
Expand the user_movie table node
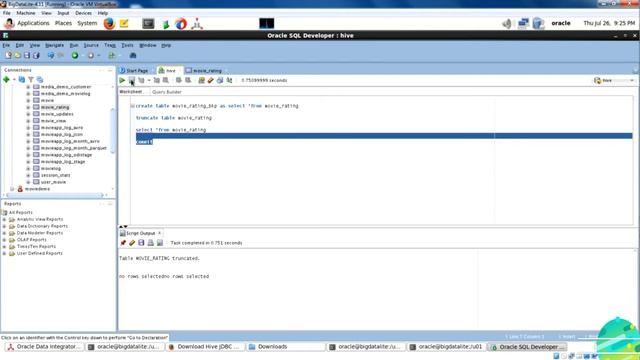[x=28, y=182]
